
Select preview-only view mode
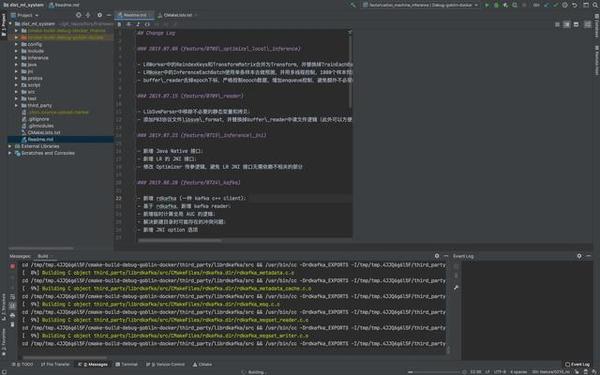point(576,24)
